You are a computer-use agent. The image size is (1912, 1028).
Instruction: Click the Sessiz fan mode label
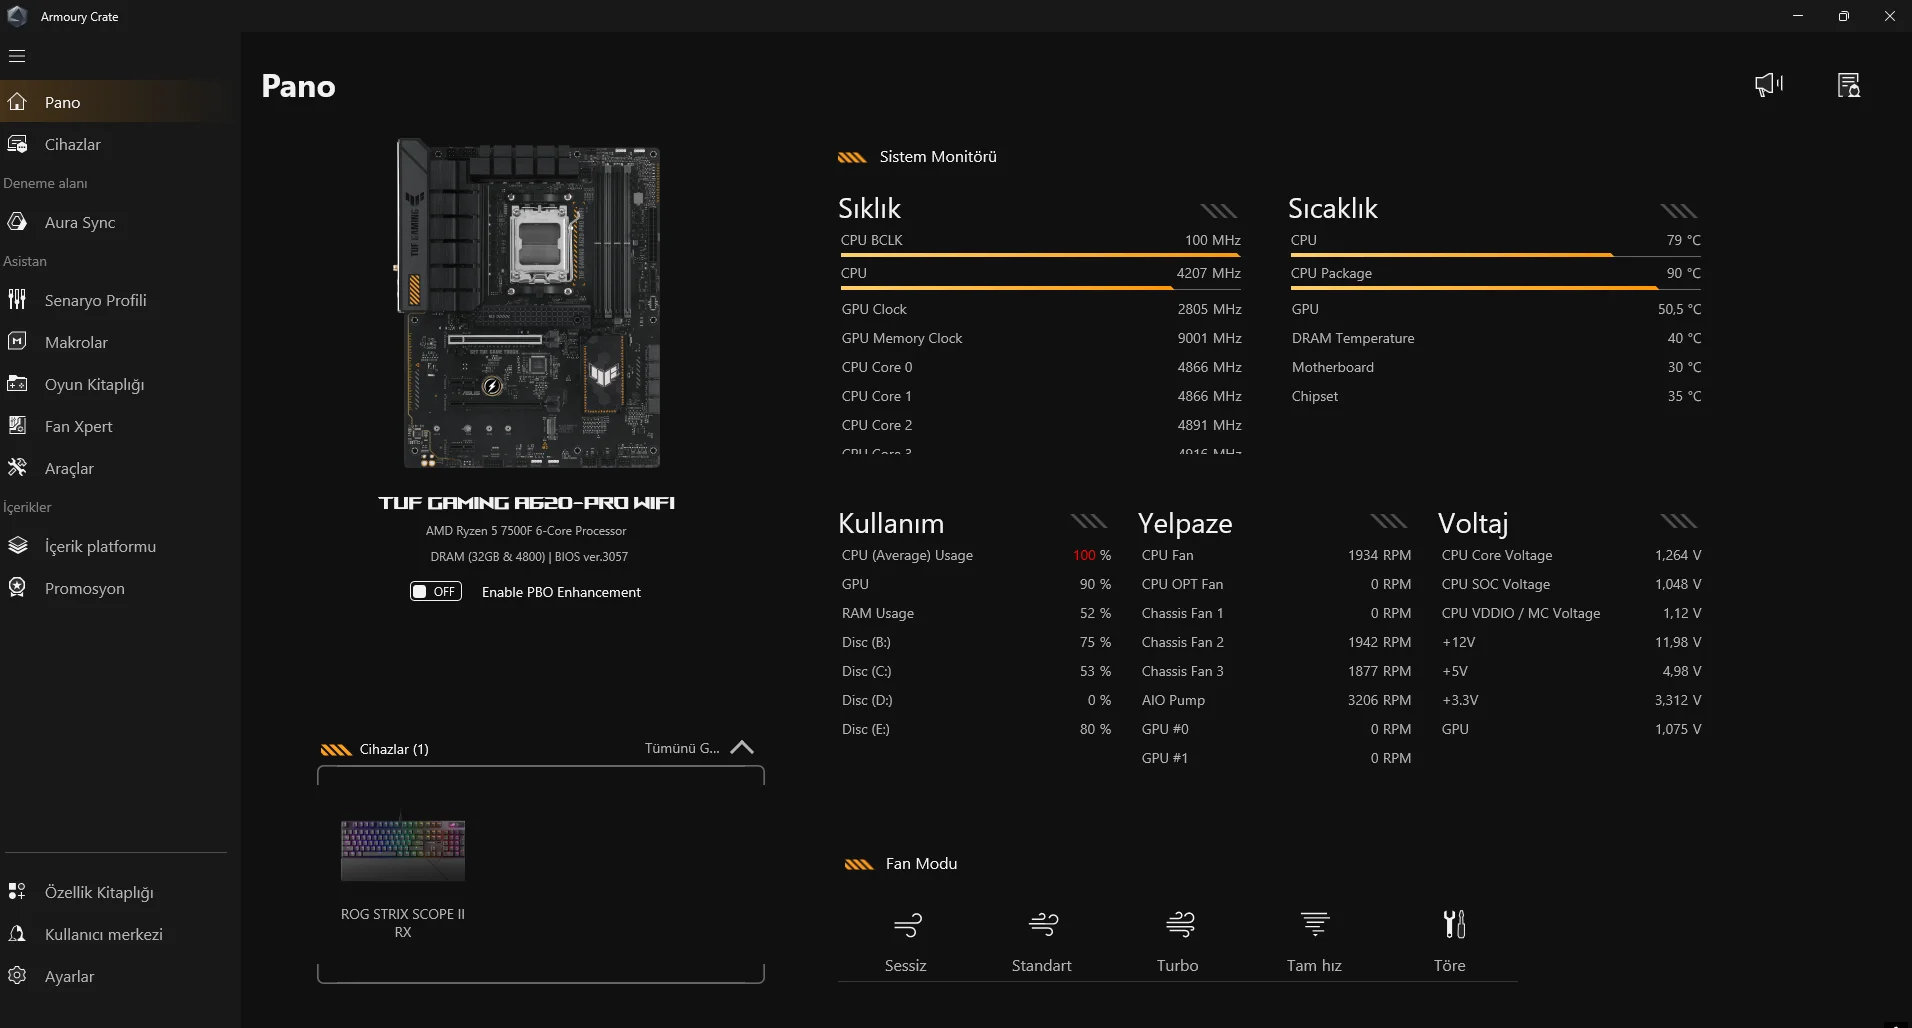[906, 965]
